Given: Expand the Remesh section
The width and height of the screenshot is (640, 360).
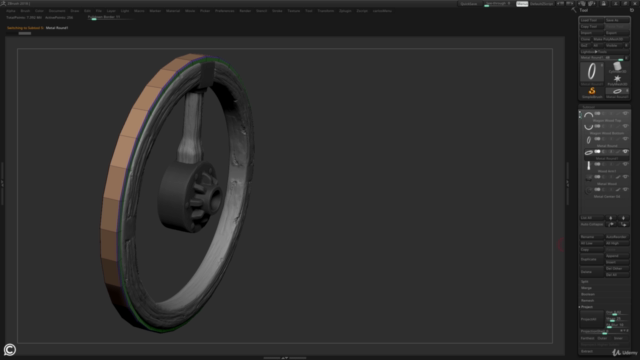Looking at the screenshot, I should [x=587, y=300].
